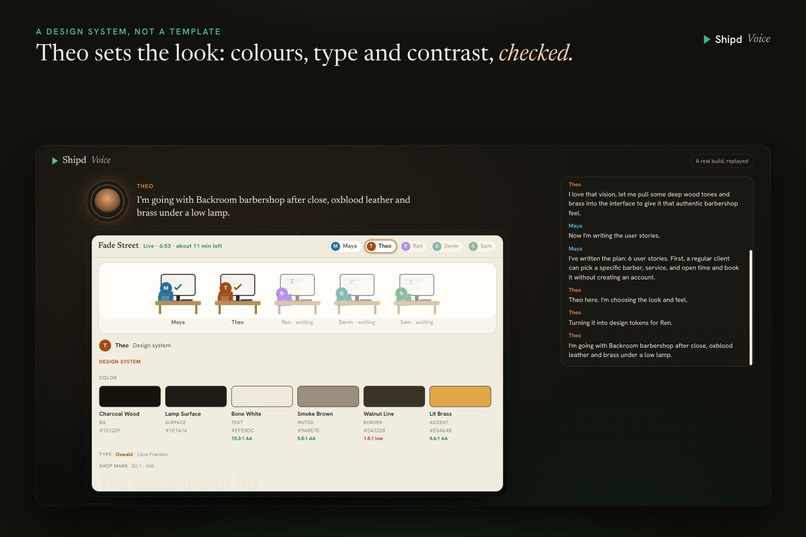
Task: Click the "15.3:1 AA" contrast rating
Action: 242,438
